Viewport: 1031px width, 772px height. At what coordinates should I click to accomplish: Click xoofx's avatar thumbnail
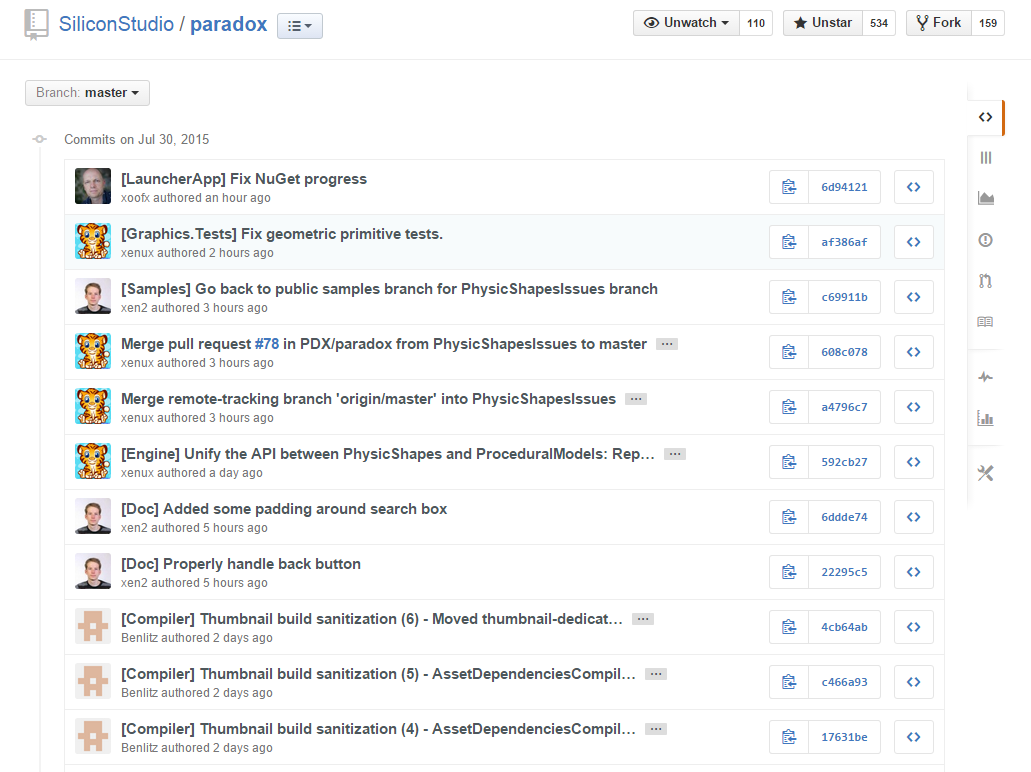(x=92, y=186)
